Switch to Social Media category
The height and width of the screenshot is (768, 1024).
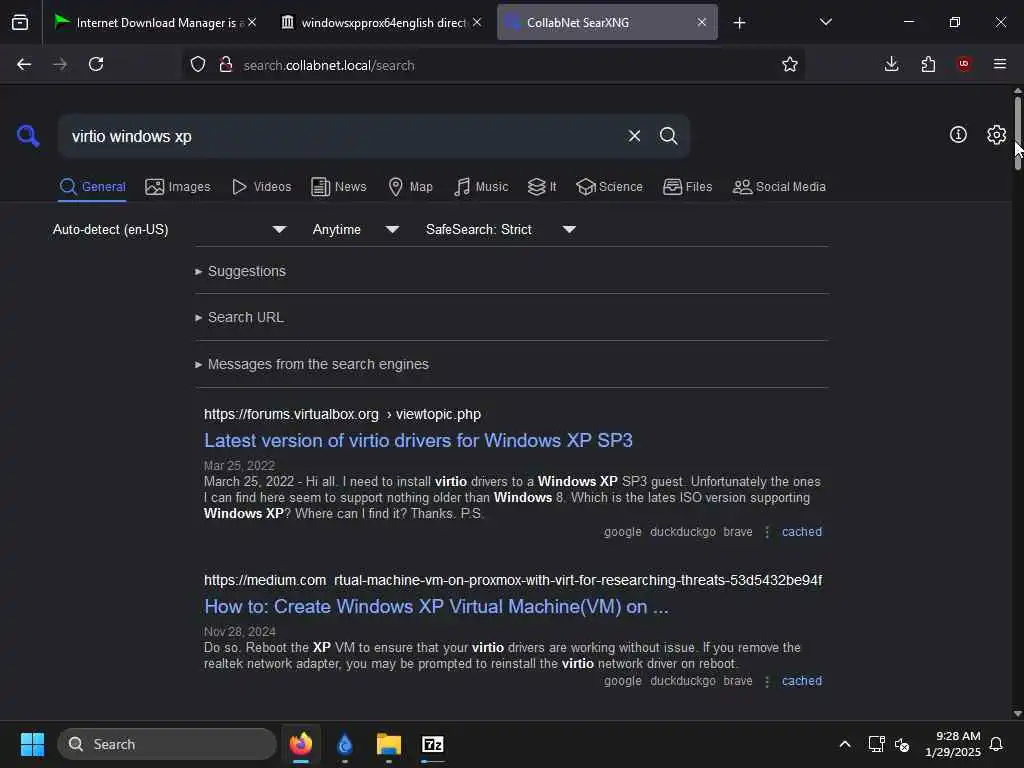point(779,187)
